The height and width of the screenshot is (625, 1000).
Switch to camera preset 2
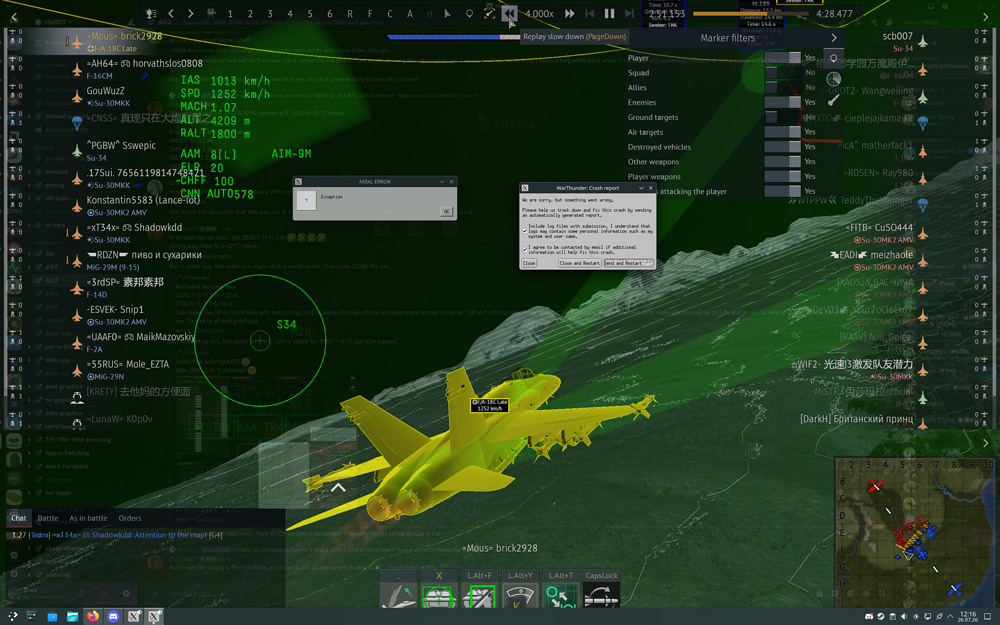250,13
